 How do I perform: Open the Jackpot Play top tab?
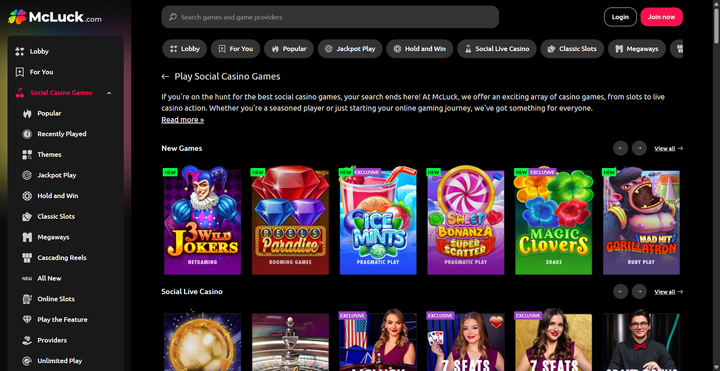(350, 49)
